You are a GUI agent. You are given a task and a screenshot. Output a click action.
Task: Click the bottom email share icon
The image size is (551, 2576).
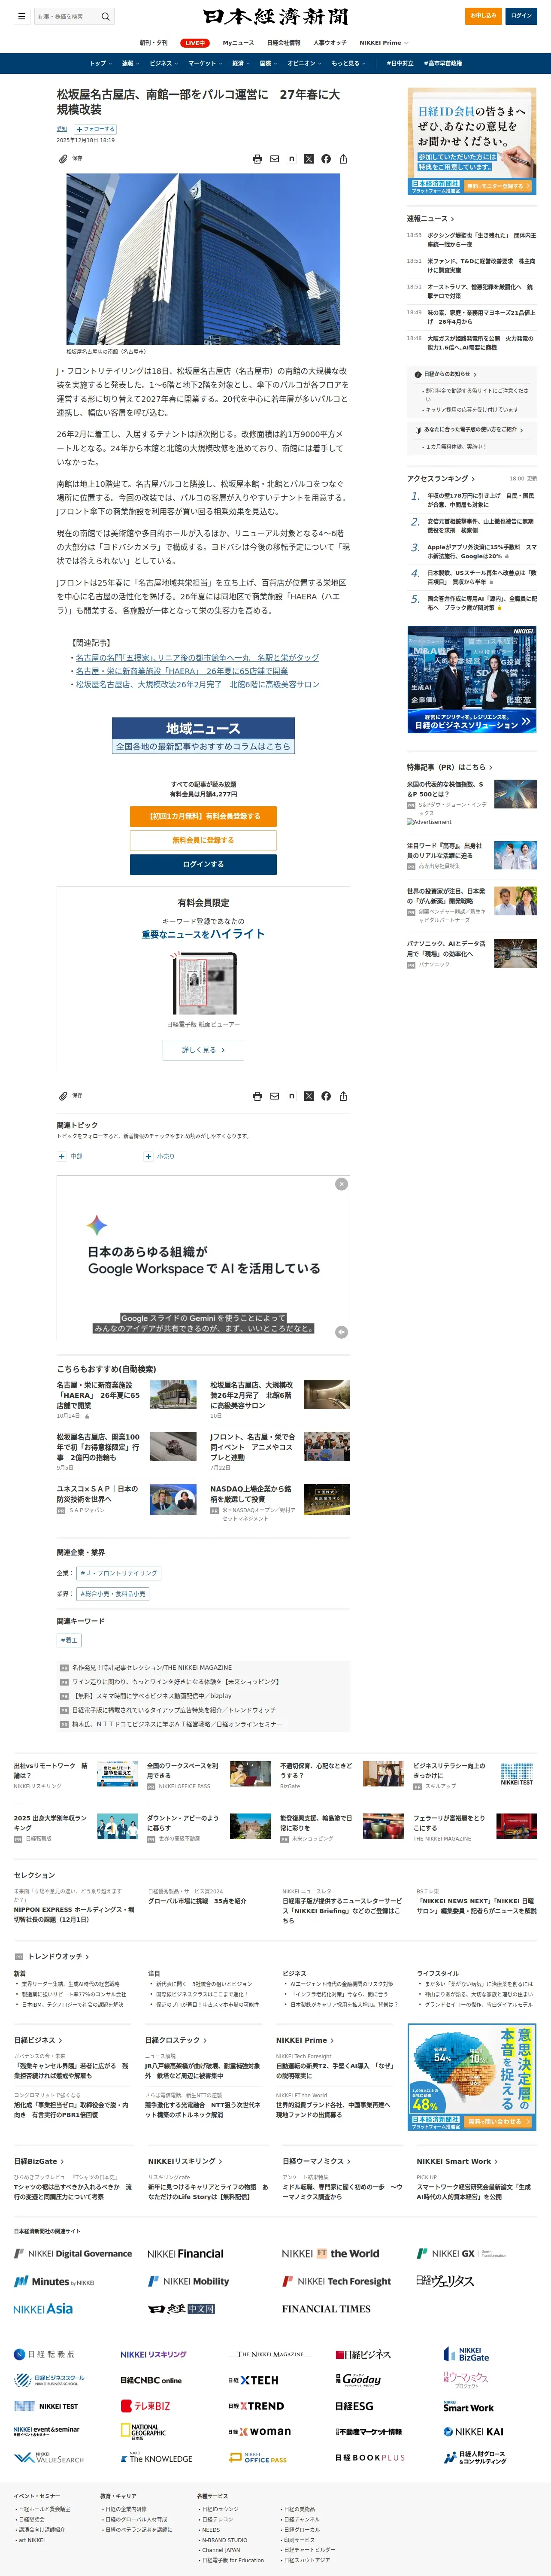274,1096
